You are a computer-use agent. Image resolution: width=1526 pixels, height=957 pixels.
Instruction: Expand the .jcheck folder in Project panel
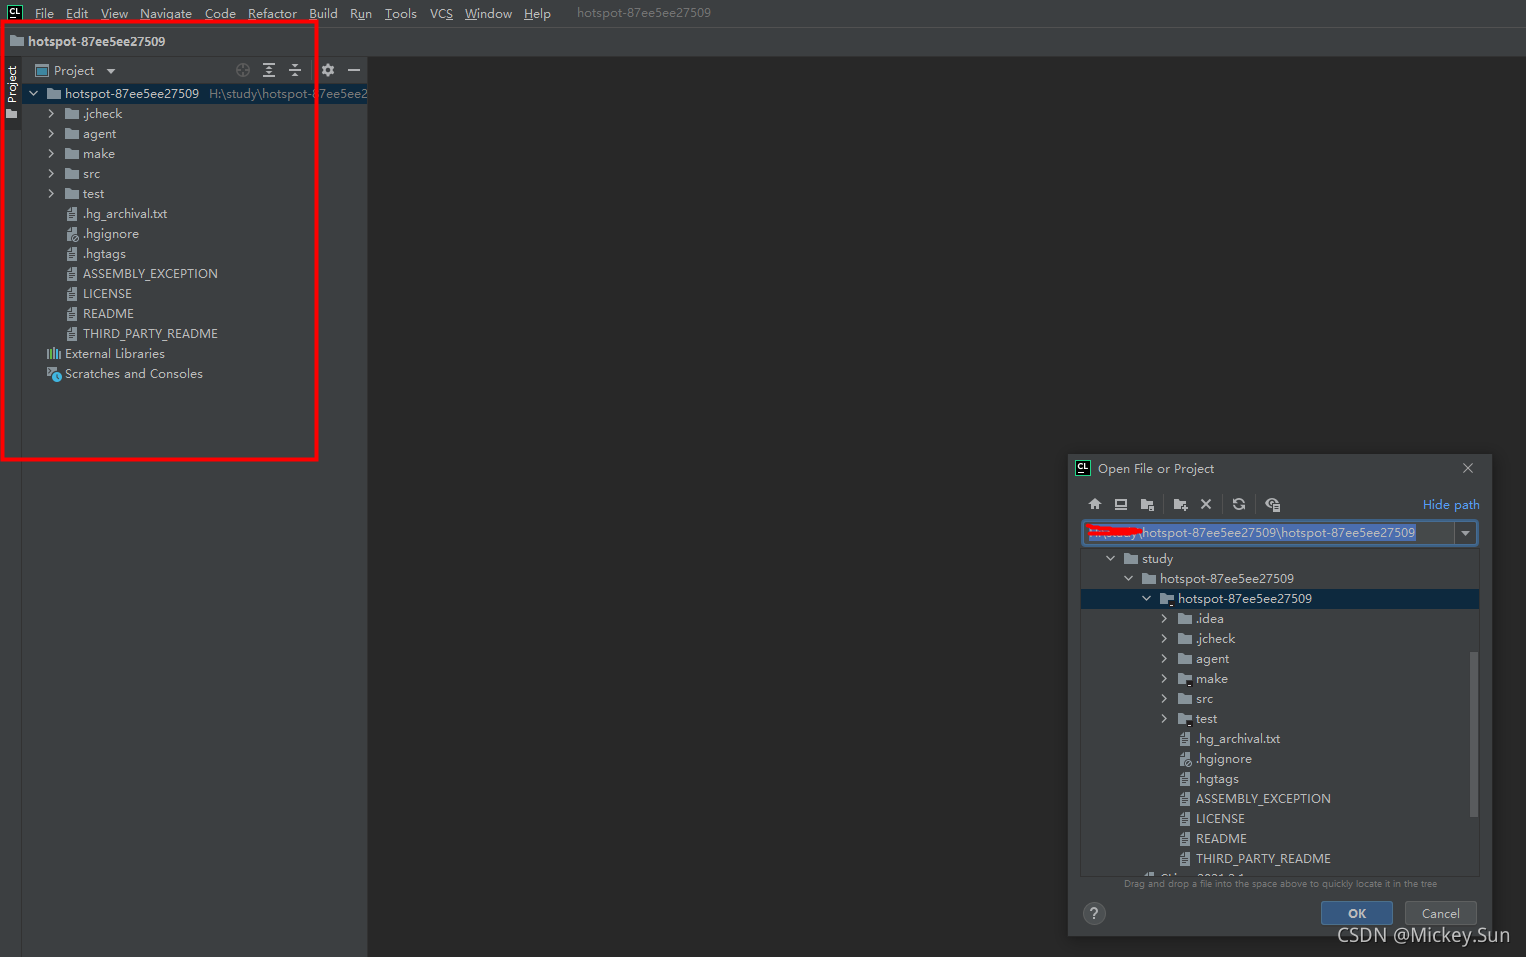point(51,114)
